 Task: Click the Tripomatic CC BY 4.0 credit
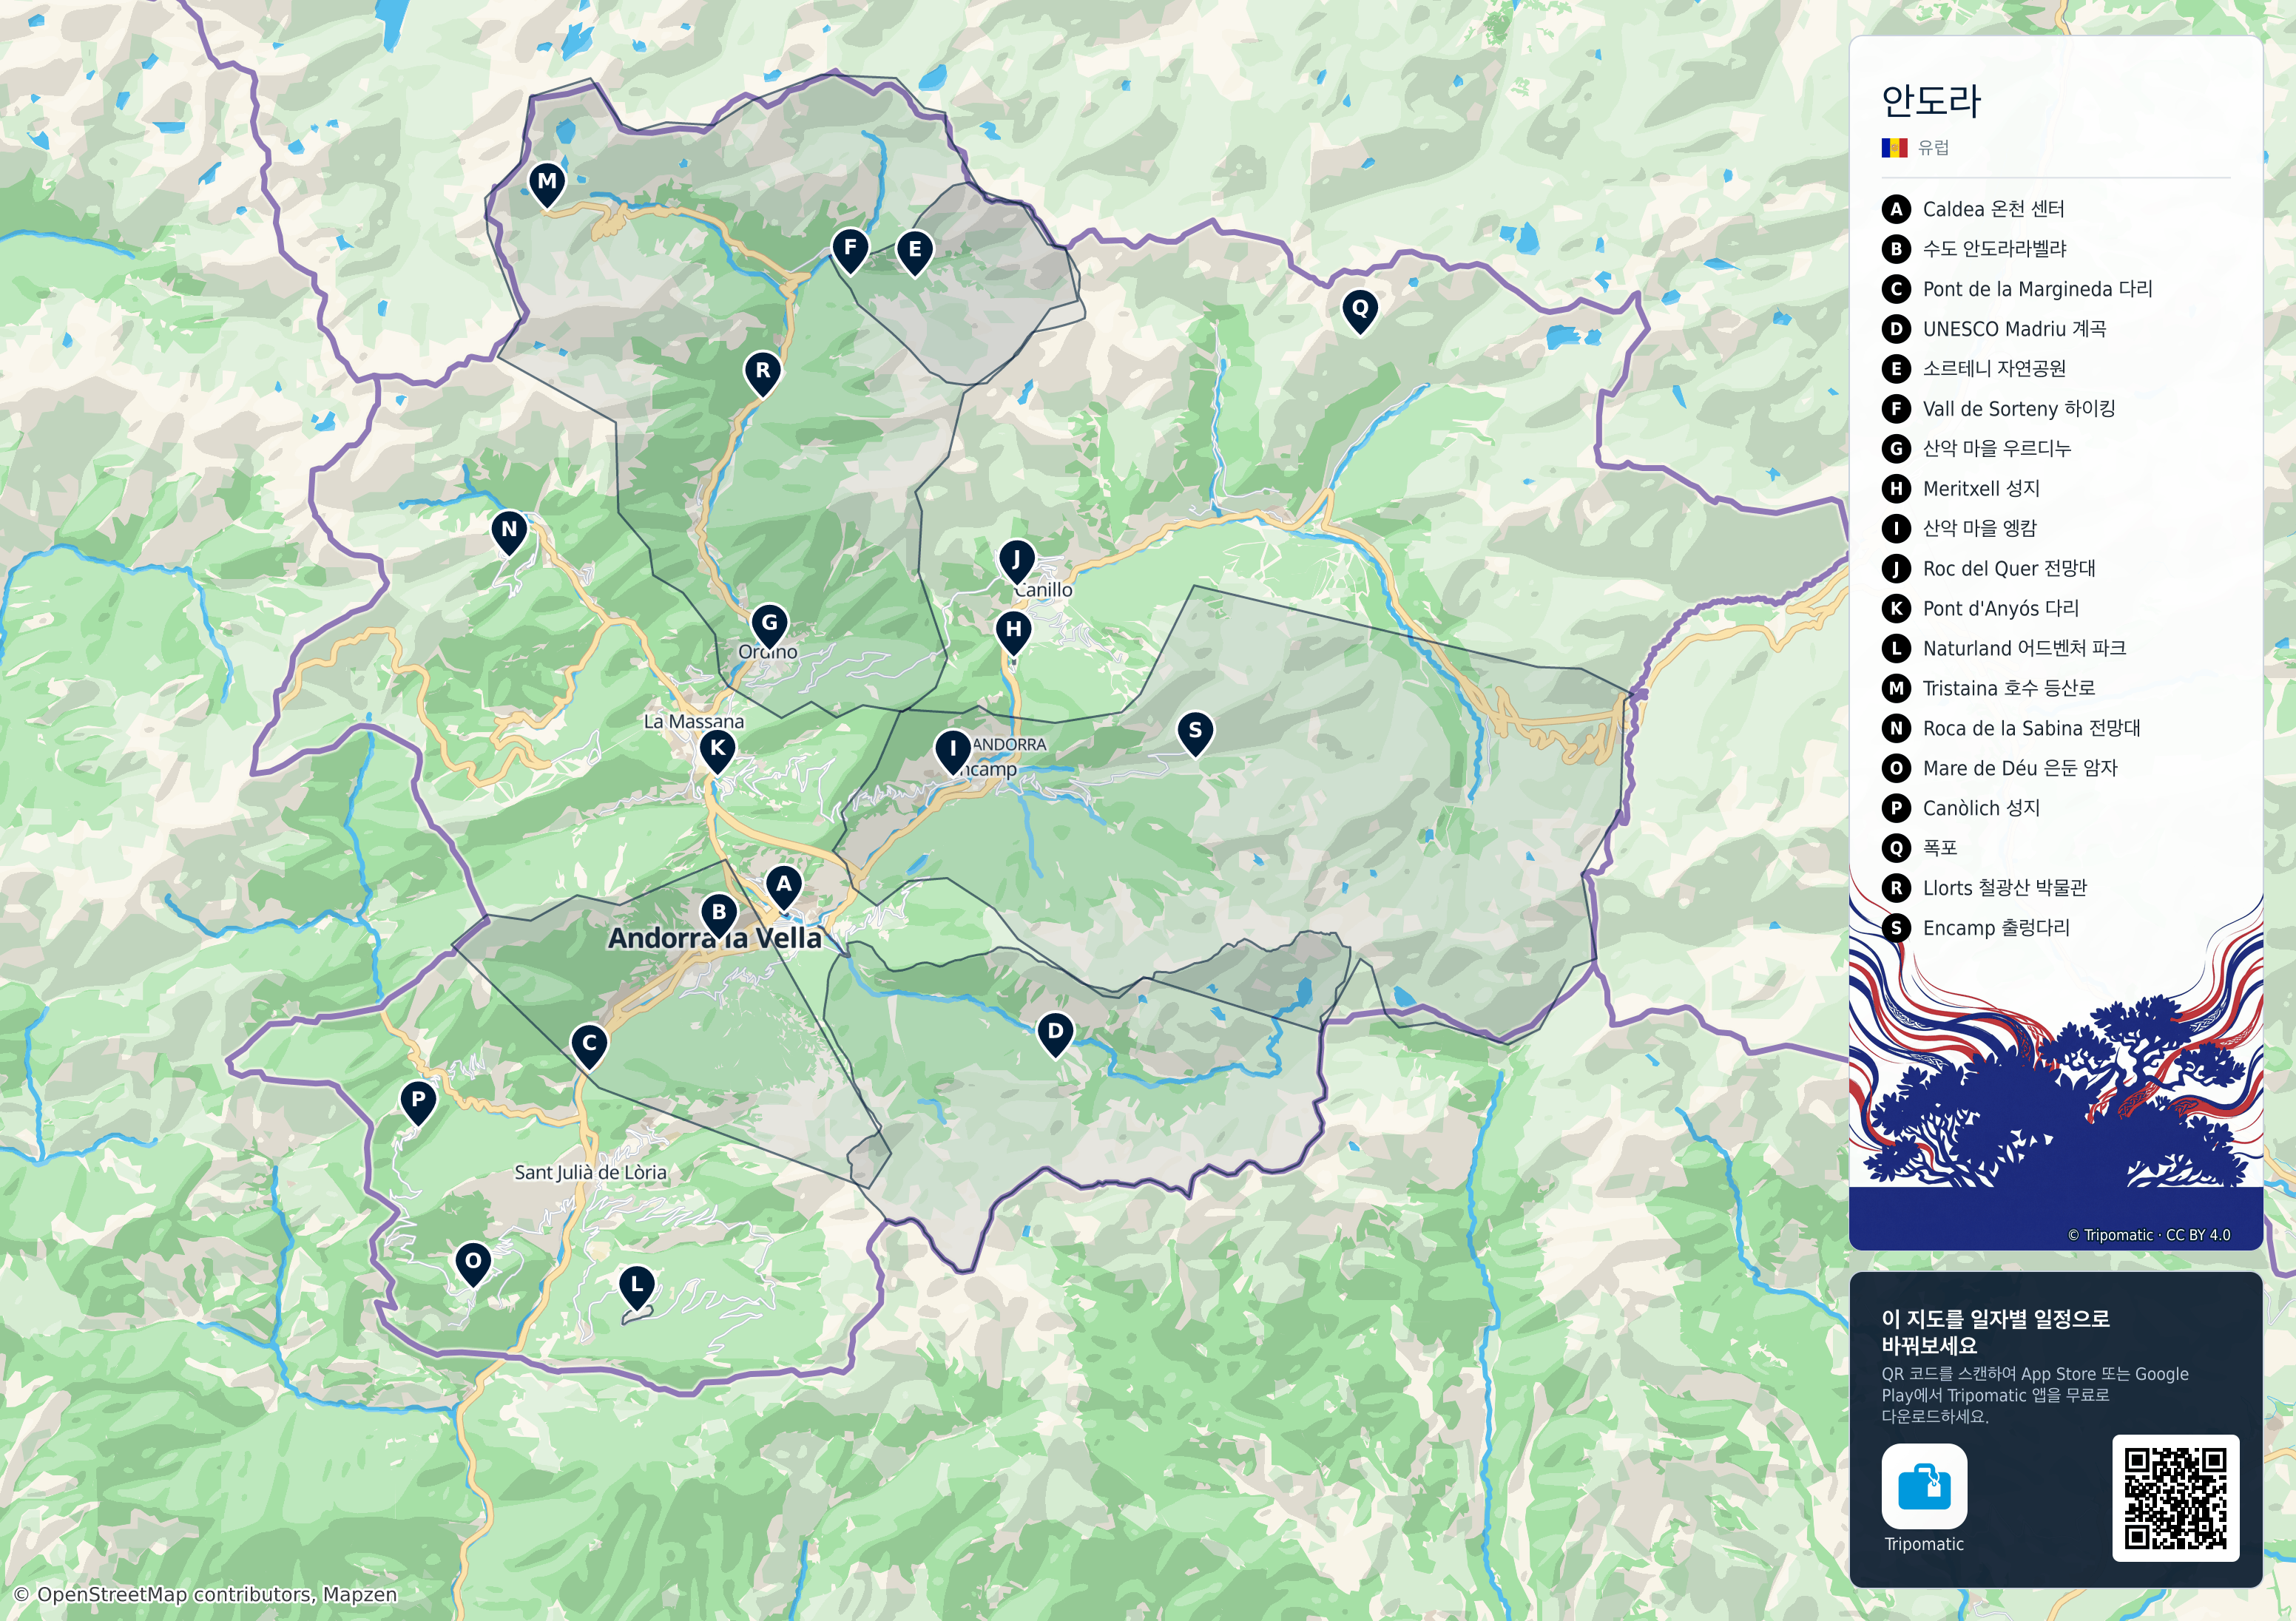pos(2149,1235)
